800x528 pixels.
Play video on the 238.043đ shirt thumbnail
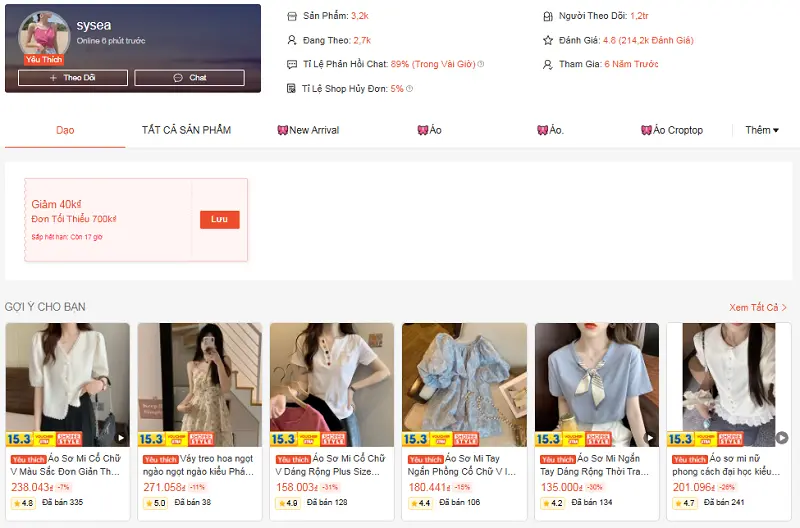click(x=121, y=438)
